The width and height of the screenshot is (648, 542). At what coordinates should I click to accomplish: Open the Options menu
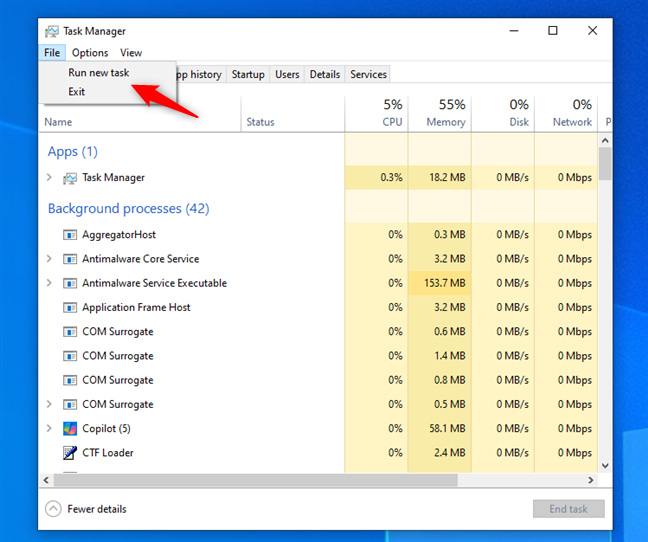(90, 53)
